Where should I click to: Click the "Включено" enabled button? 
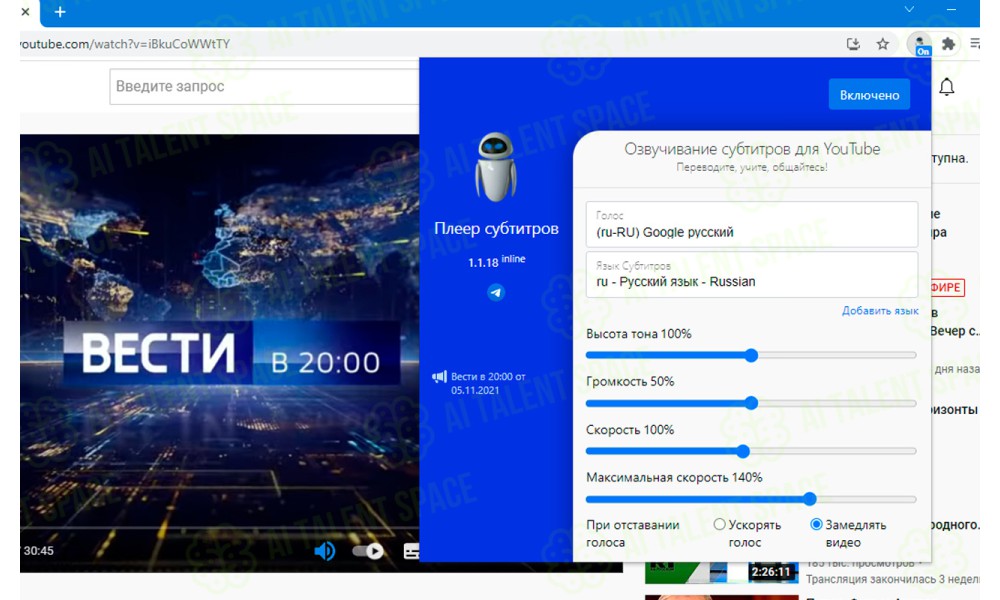point(869,95)
